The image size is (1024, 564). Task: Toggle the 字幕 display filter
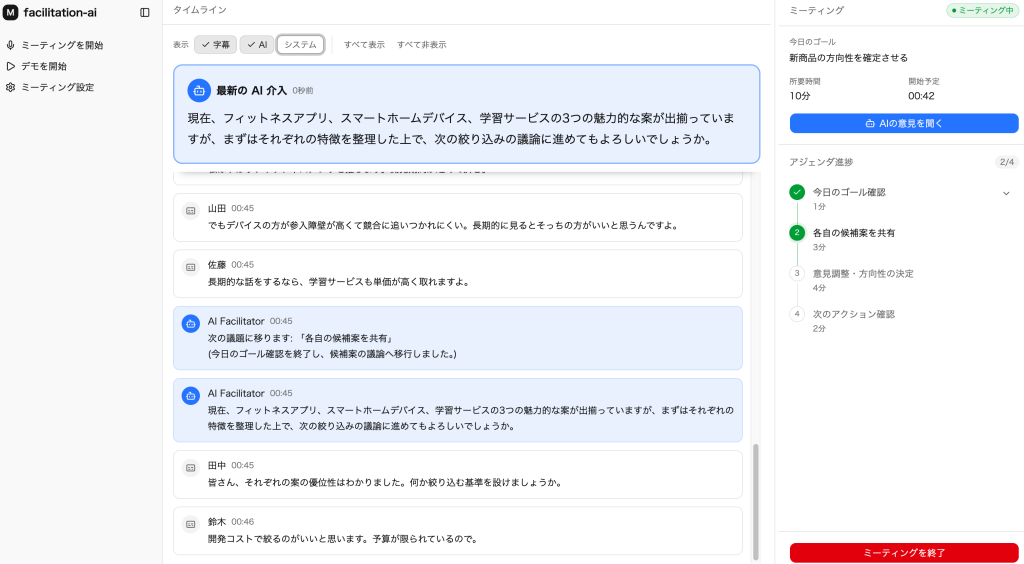[x=216, y=44]
